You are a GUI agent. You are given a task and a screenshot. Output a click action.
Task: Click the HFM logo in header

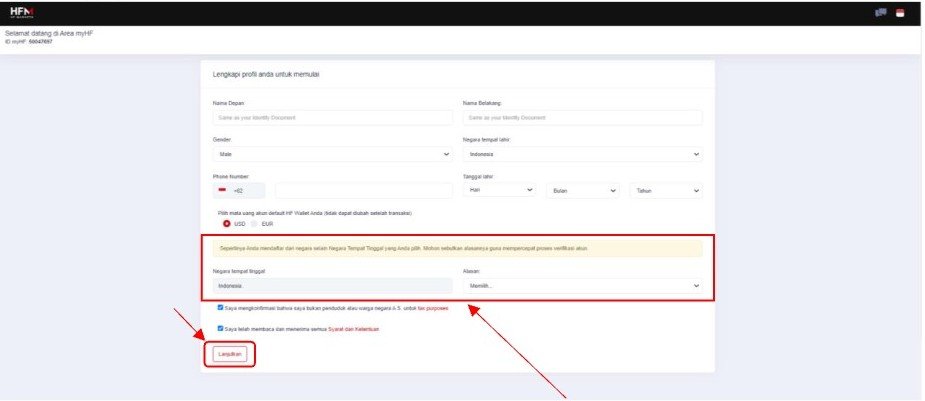click(20, 12)
